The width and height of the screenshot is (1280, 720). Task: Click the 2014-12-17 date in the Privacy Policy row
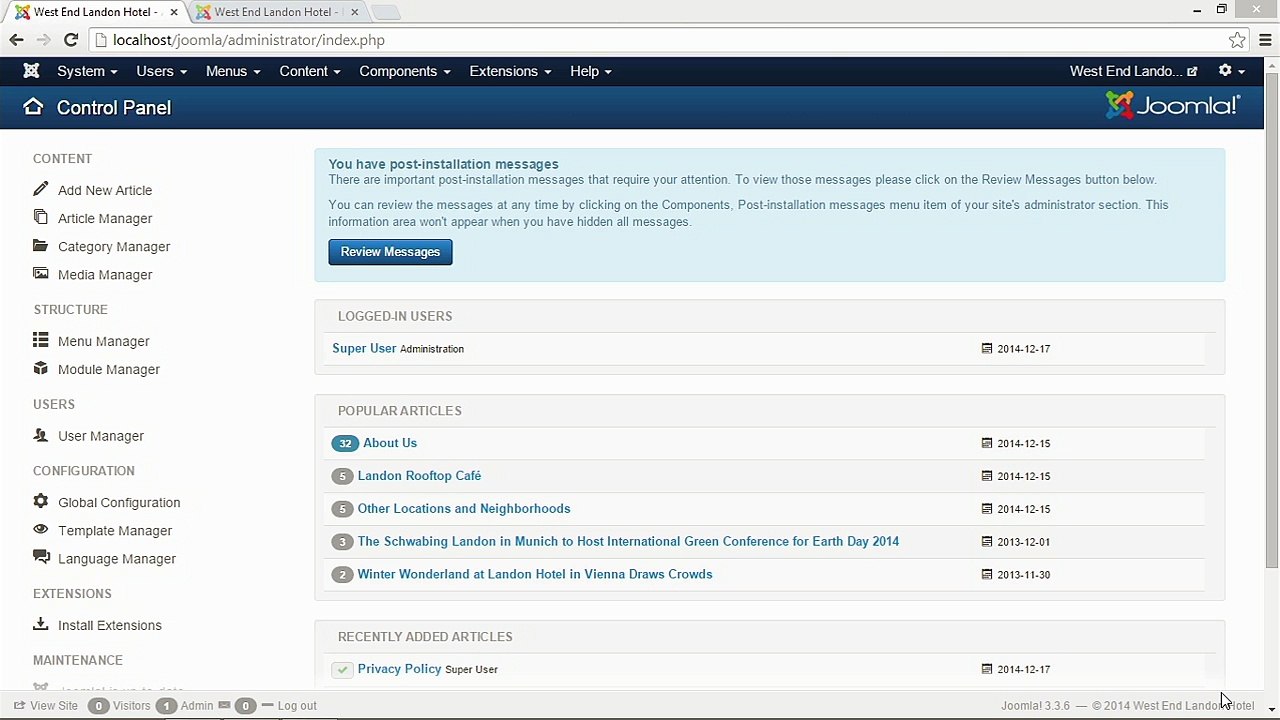(x=1023, y=670)
